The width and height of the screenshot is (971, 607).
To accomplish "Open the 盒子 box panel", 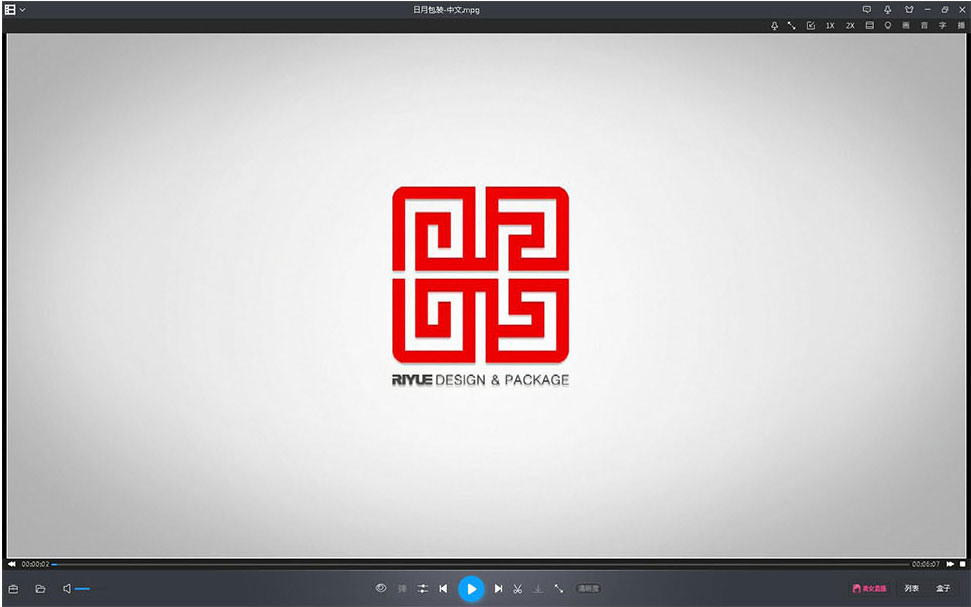I will click(x=943, y=588).
